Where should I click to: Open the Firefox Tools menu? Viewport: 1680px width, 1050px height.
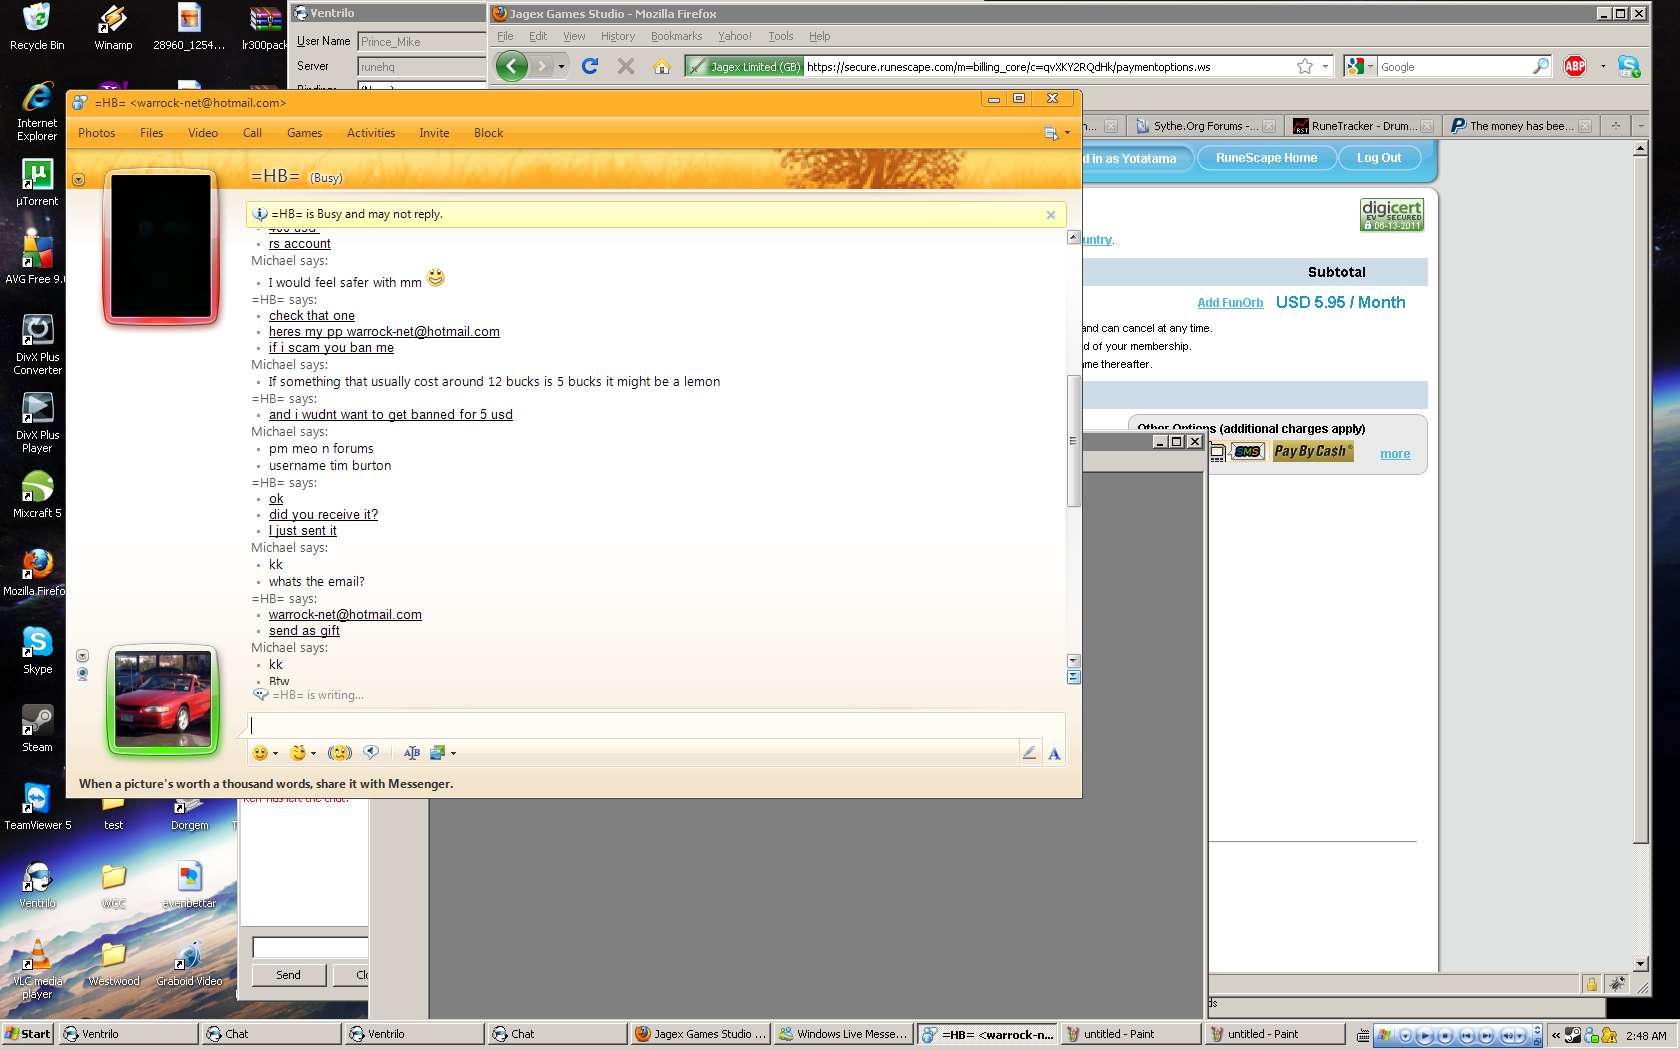click(780, 36)
